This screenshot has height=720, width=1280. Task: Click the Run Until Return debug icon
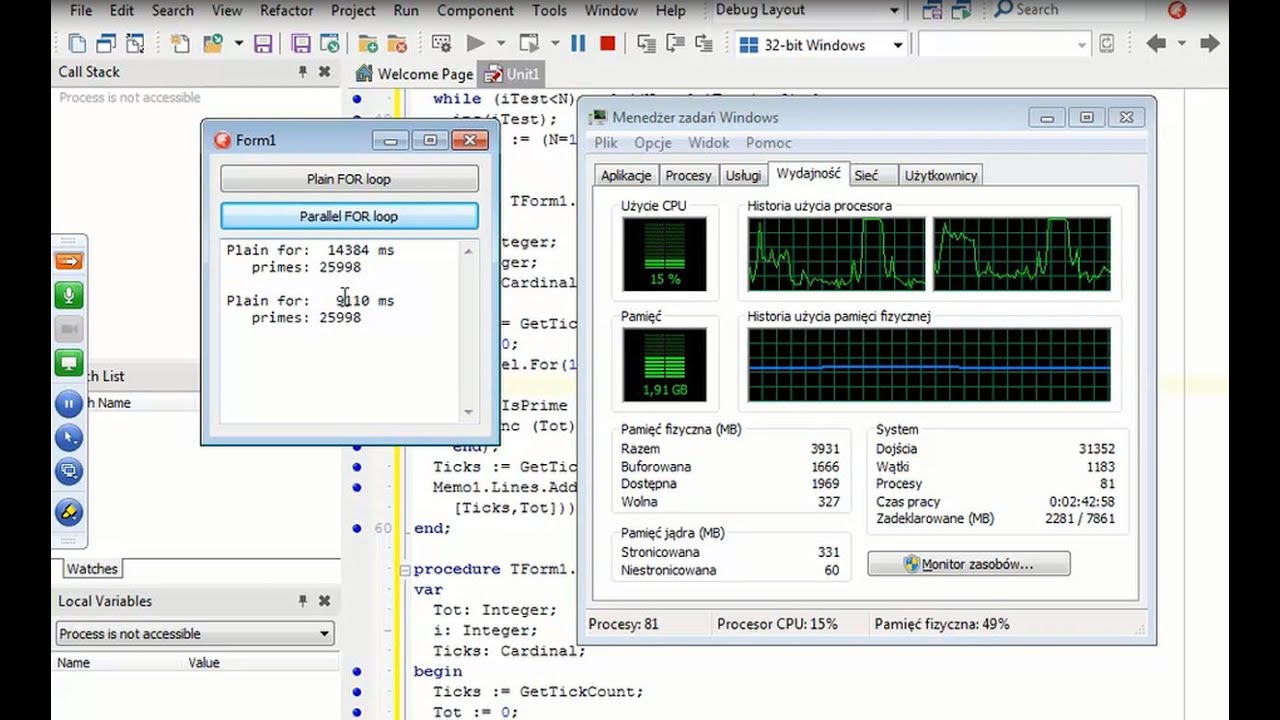click(704, 44)
